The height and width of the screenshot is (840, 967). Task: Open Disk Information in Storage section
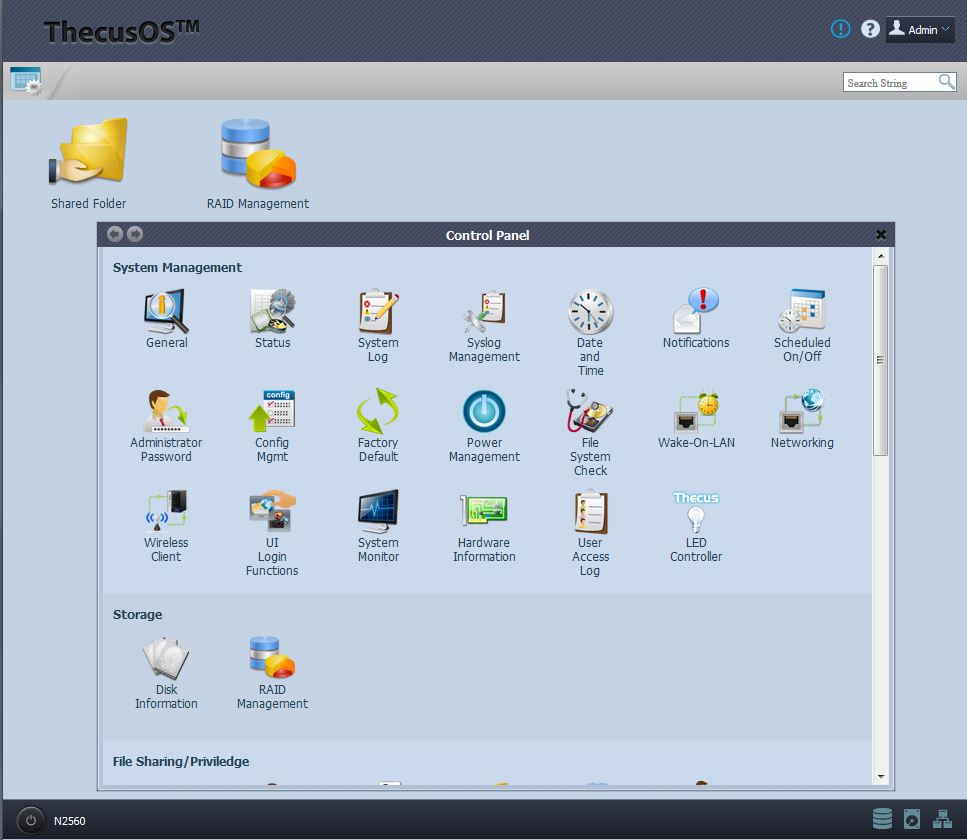tap(166, 673)
